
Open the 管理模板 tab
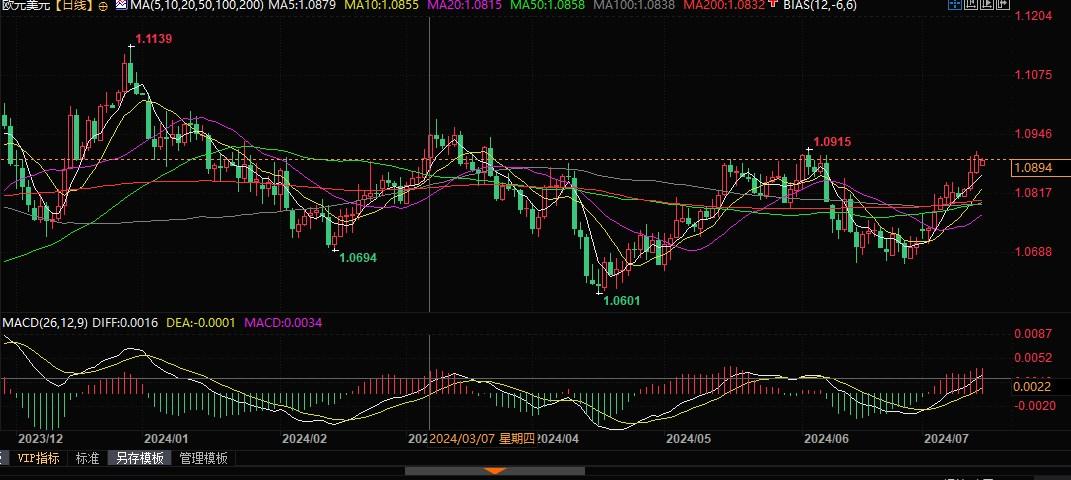tap(204, 458)
